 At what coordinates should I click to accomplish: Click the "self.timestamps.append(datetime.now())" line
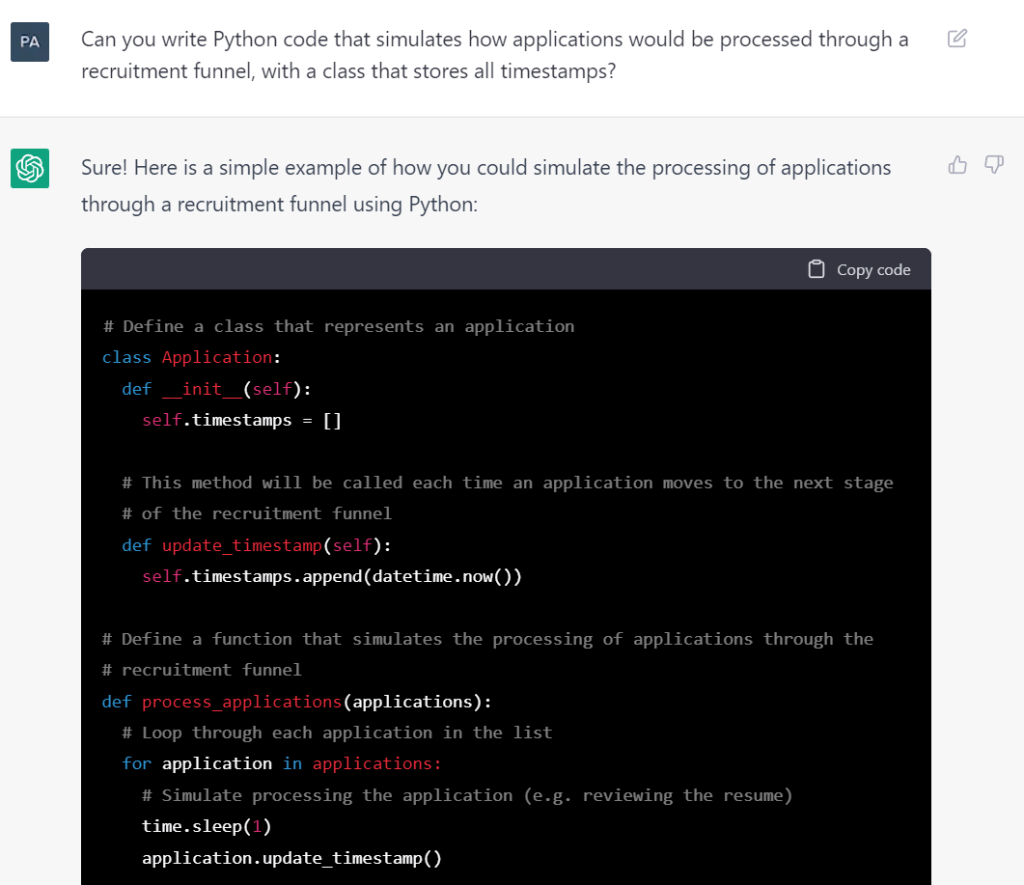click(332, 576)
